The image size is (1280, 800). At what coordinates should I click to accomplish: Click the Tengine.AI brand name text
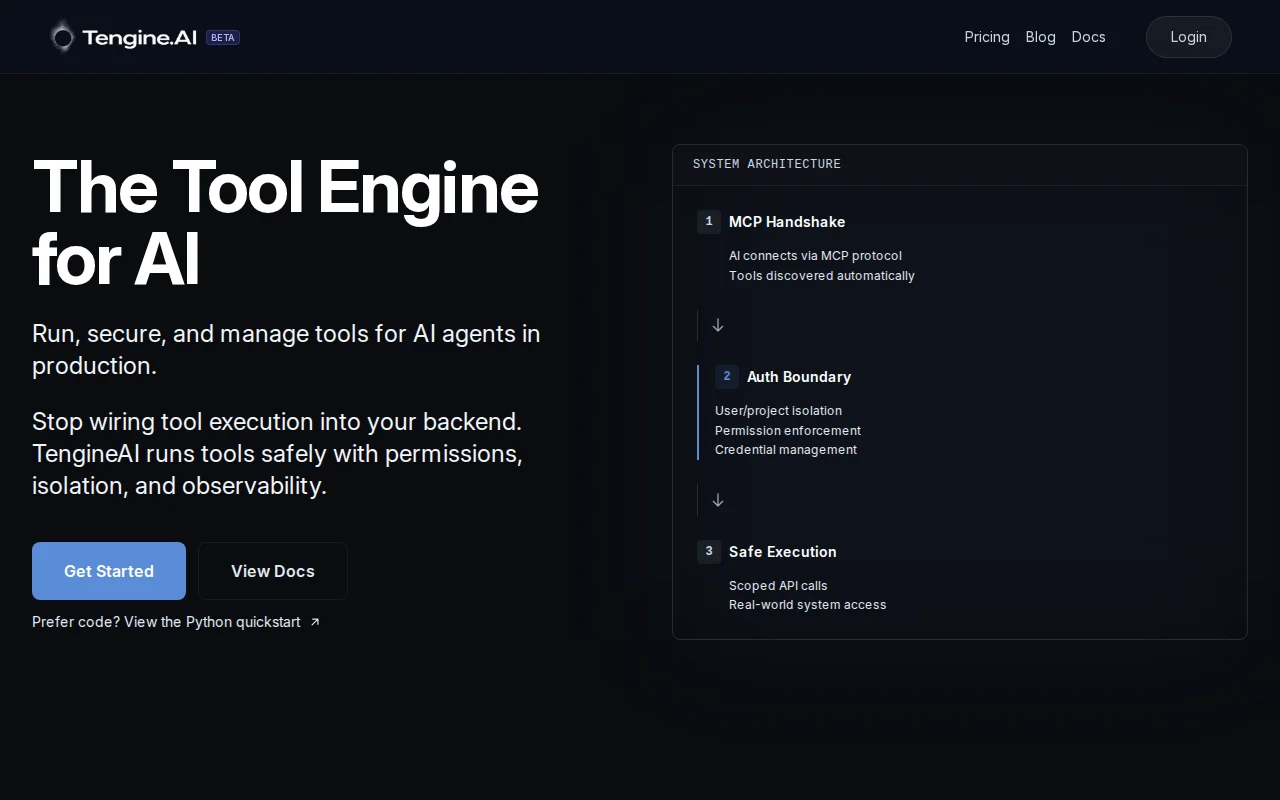[139, 37]
